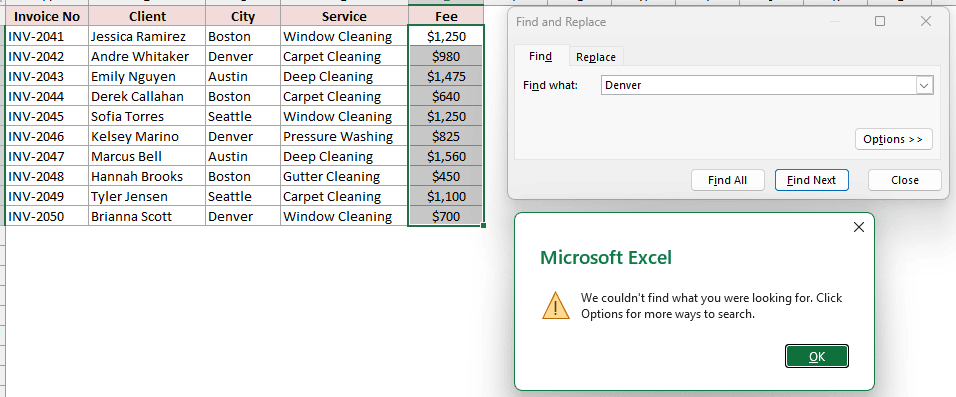Click the Find what input field
This screenshot has width=956, height=397.
tap(758, 85)
